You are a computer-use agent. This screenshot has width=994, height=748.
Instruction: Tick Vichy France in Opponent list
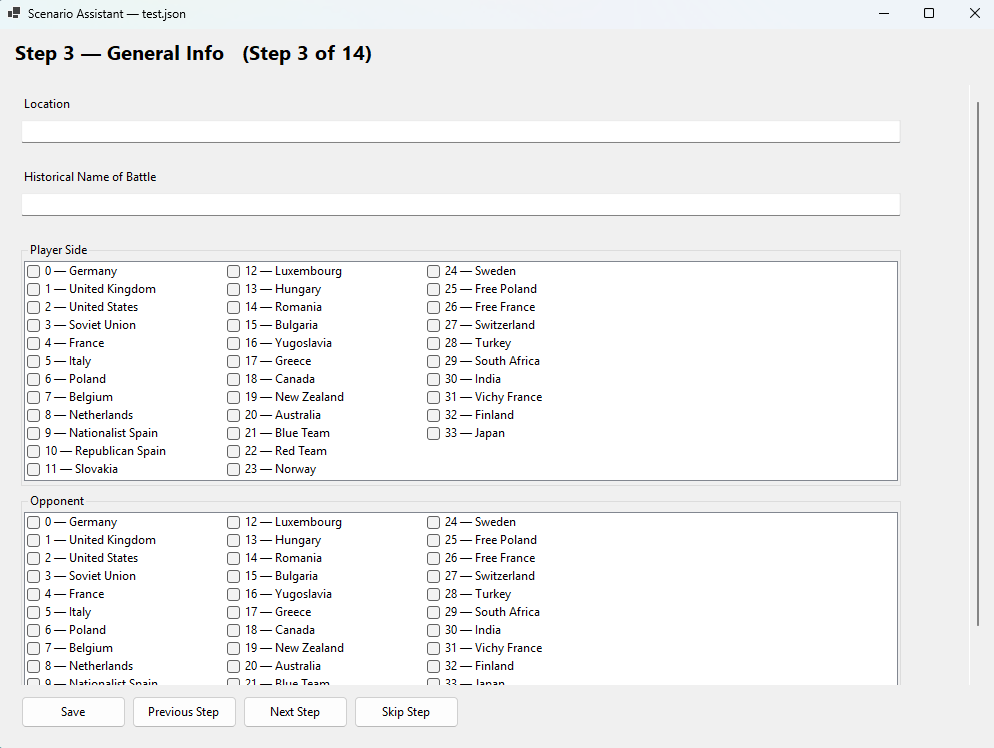[433, 648]
